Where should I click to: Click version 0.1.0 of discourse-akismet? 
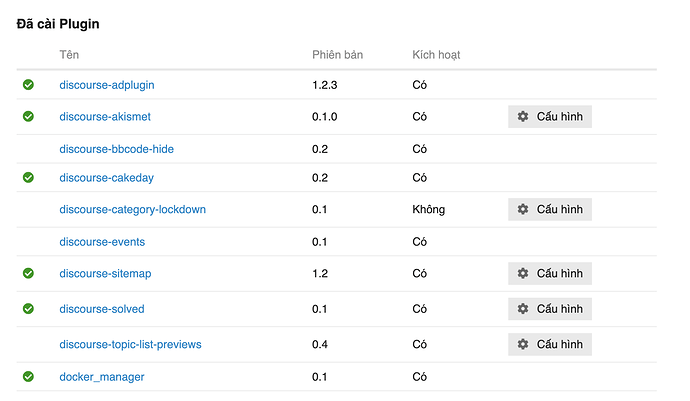[x=325, y=117]
